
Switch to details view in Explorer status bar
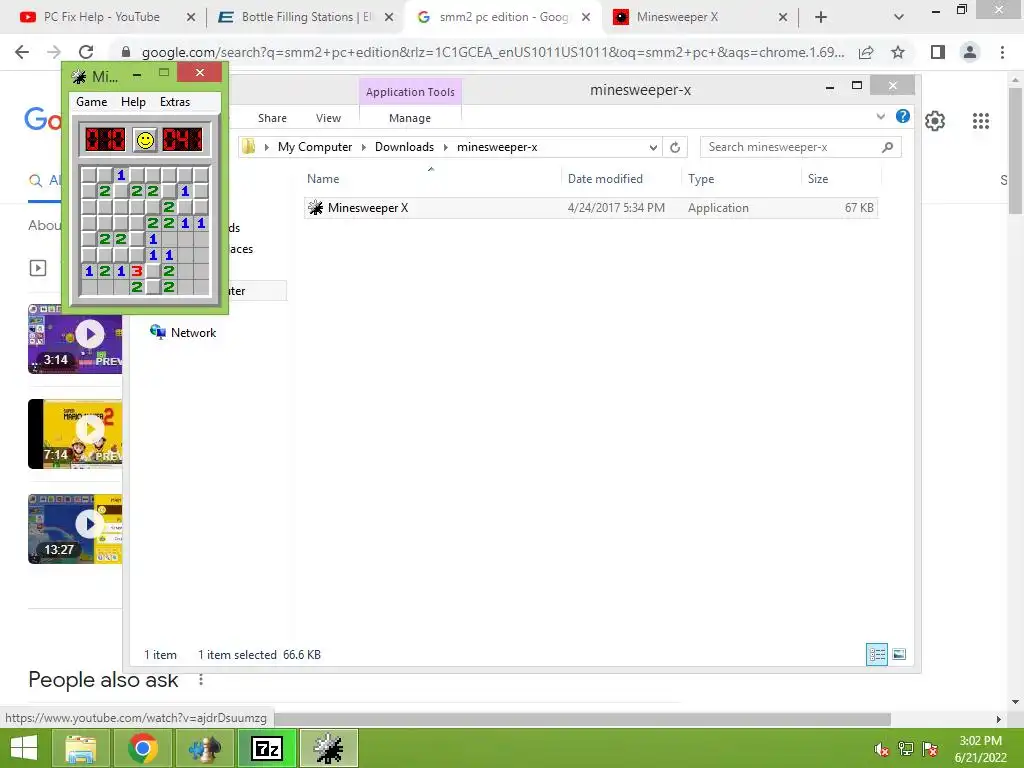coord(876,654)
